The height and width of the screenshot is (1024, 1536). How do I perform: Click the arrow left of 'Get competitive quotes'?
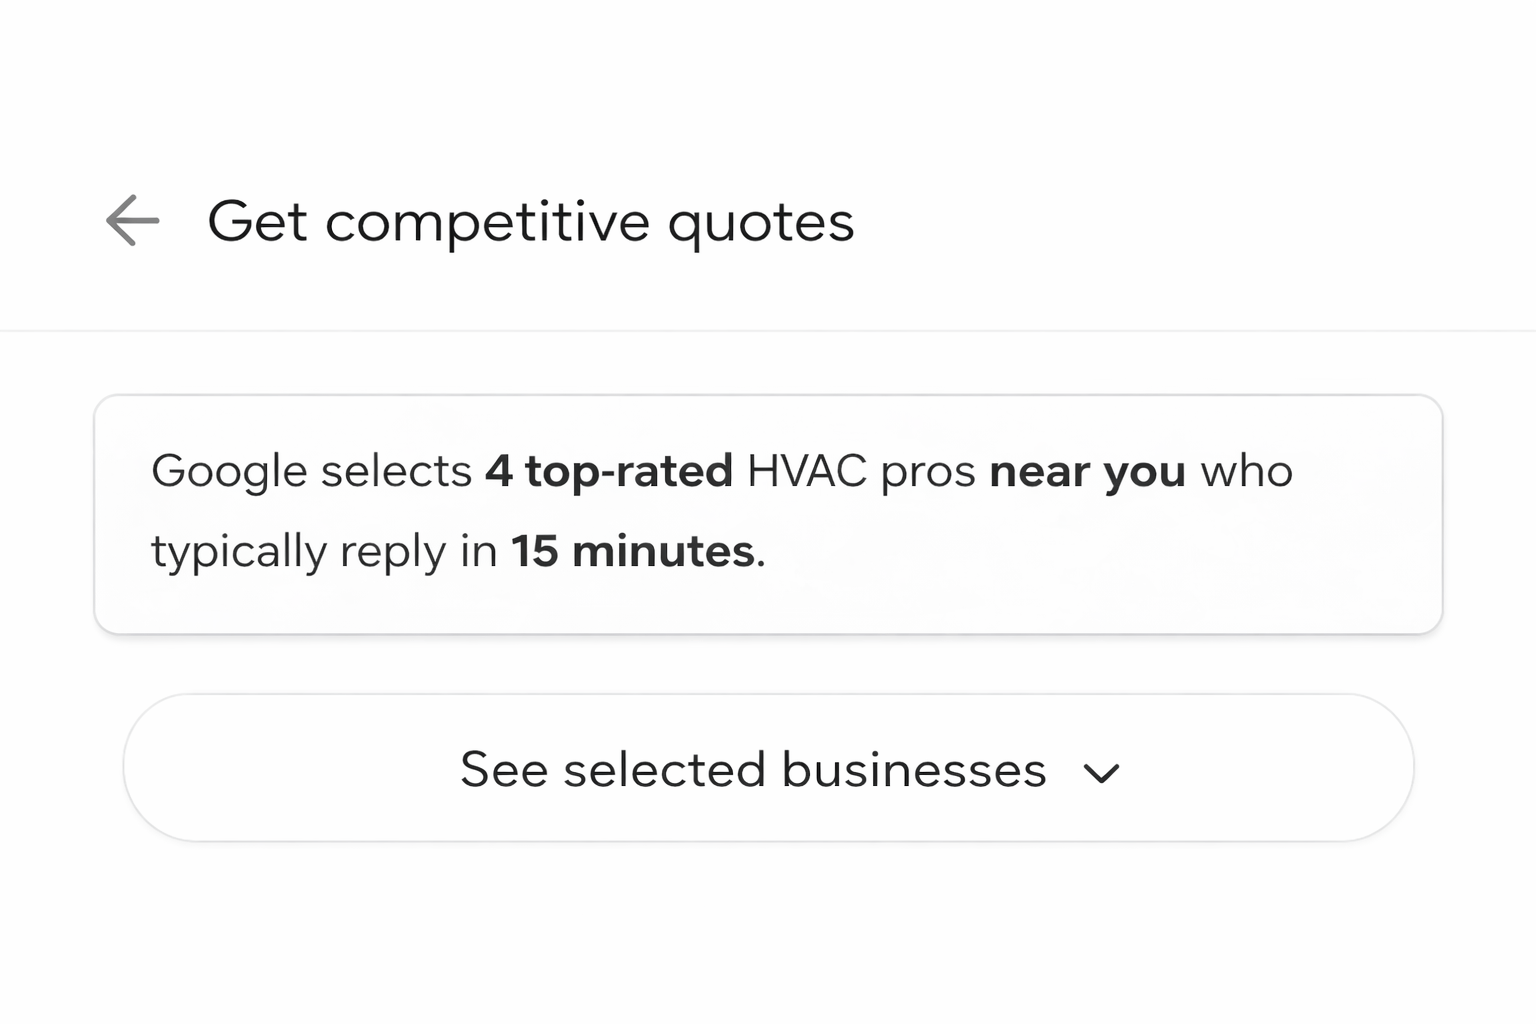point(130,221)
